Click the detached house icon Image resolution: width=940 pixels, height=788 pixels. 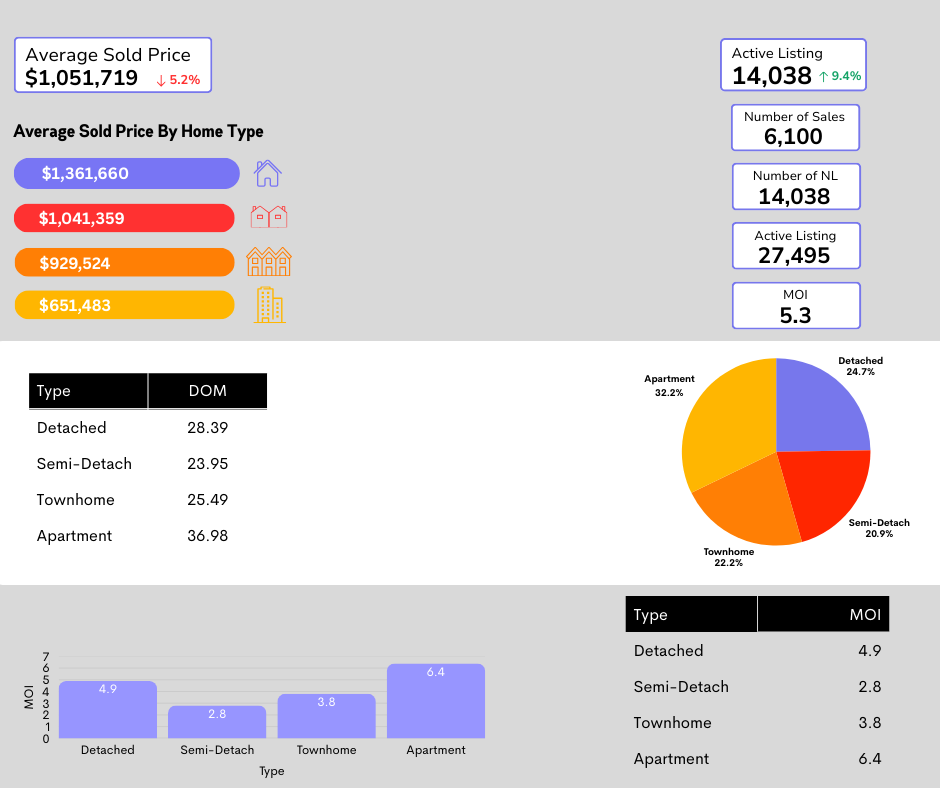[267, 174]
